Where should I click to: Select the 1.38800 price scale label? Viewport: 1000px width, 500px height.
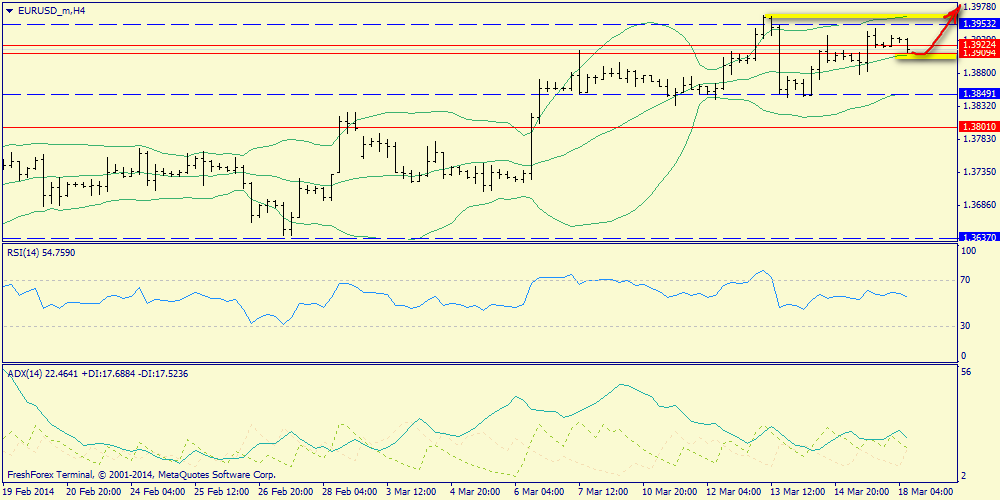[x=978, y=73]
